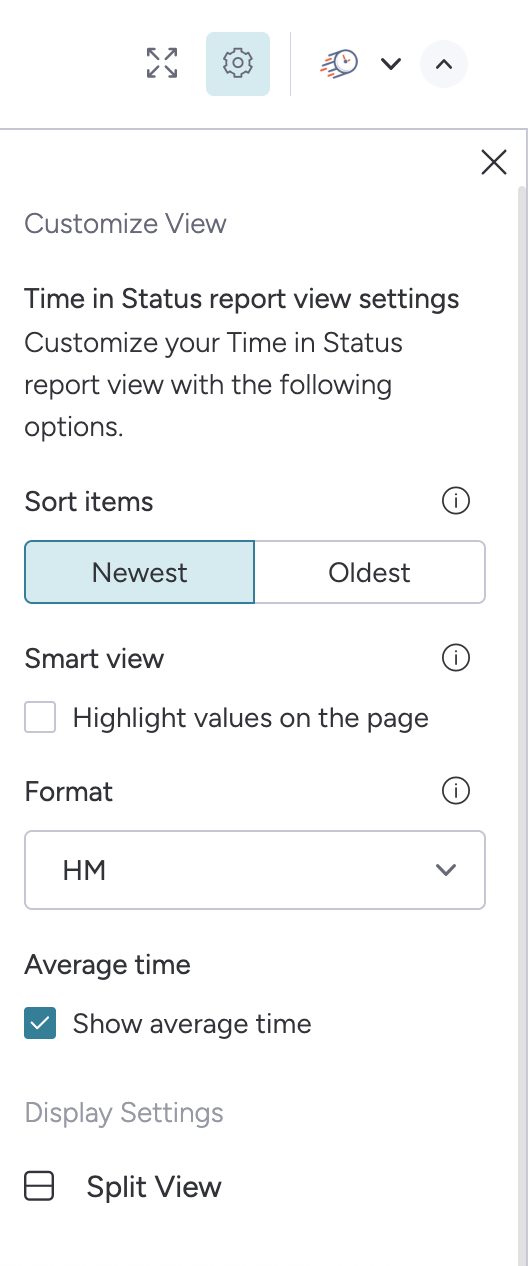Click the Split View icon
528x1266 pixels.
pos(39,1187)
